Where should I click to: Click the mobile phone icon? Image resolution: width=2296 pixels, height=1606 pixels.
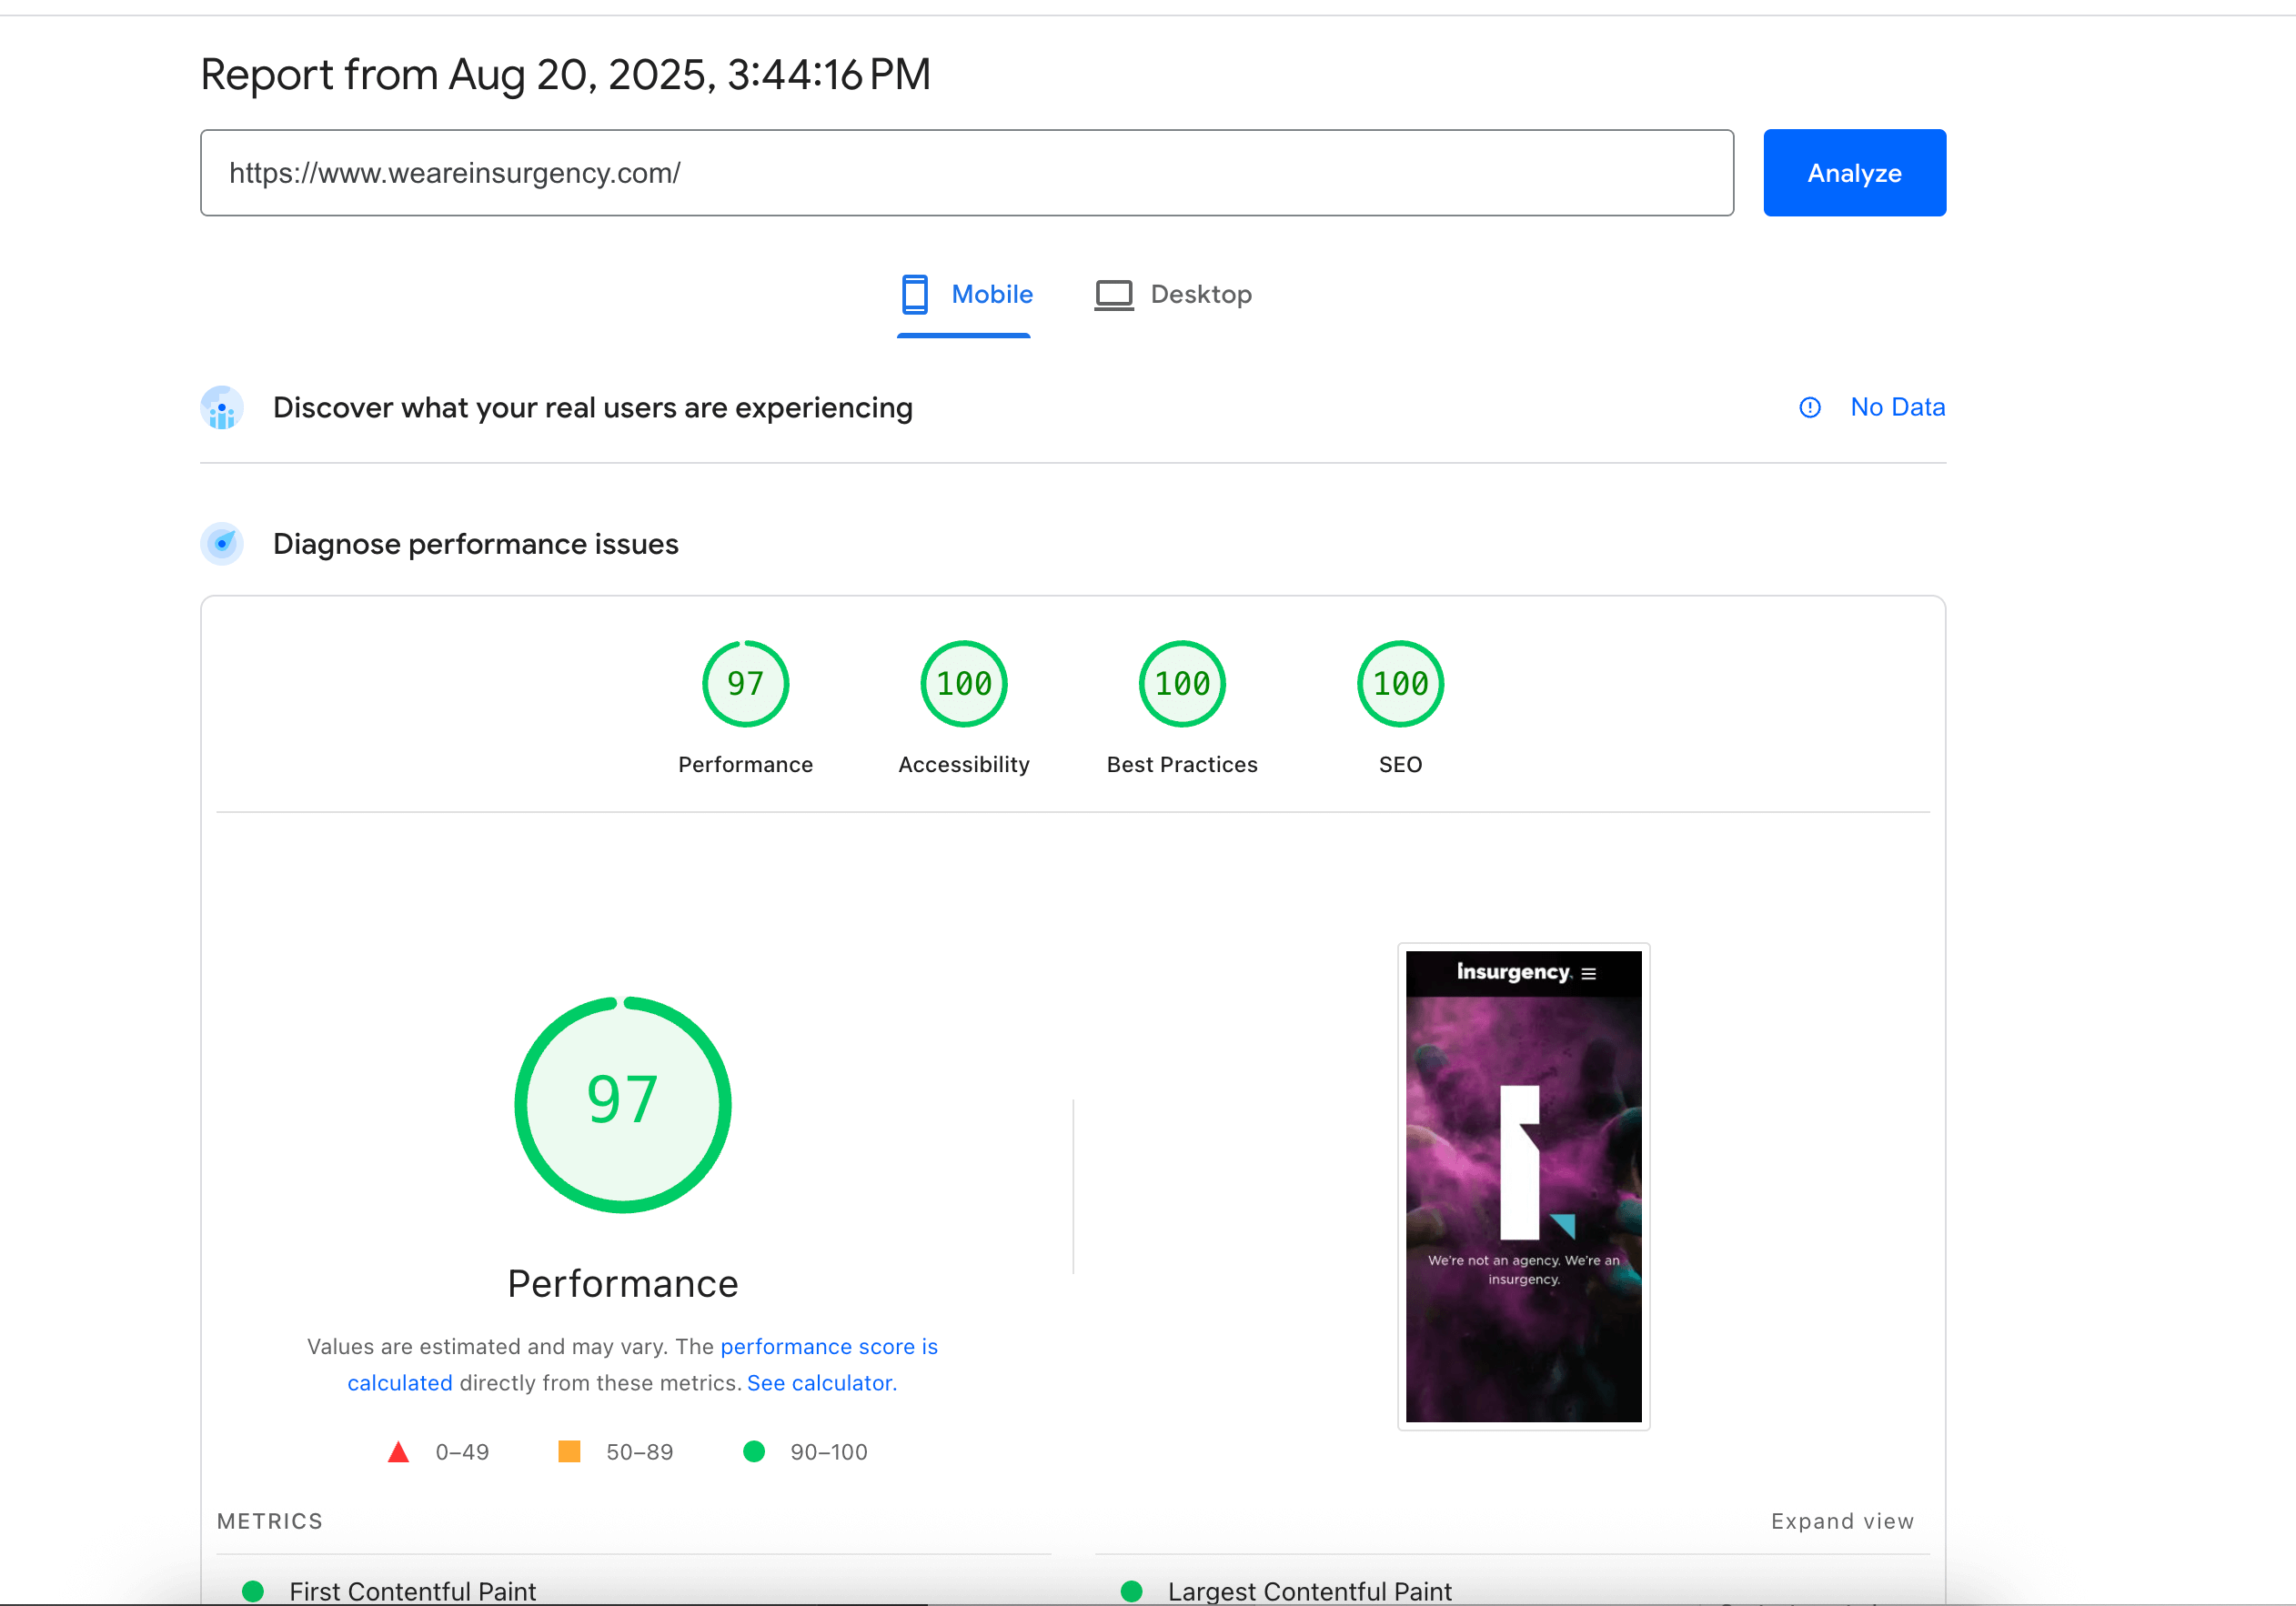pos(914,294)
